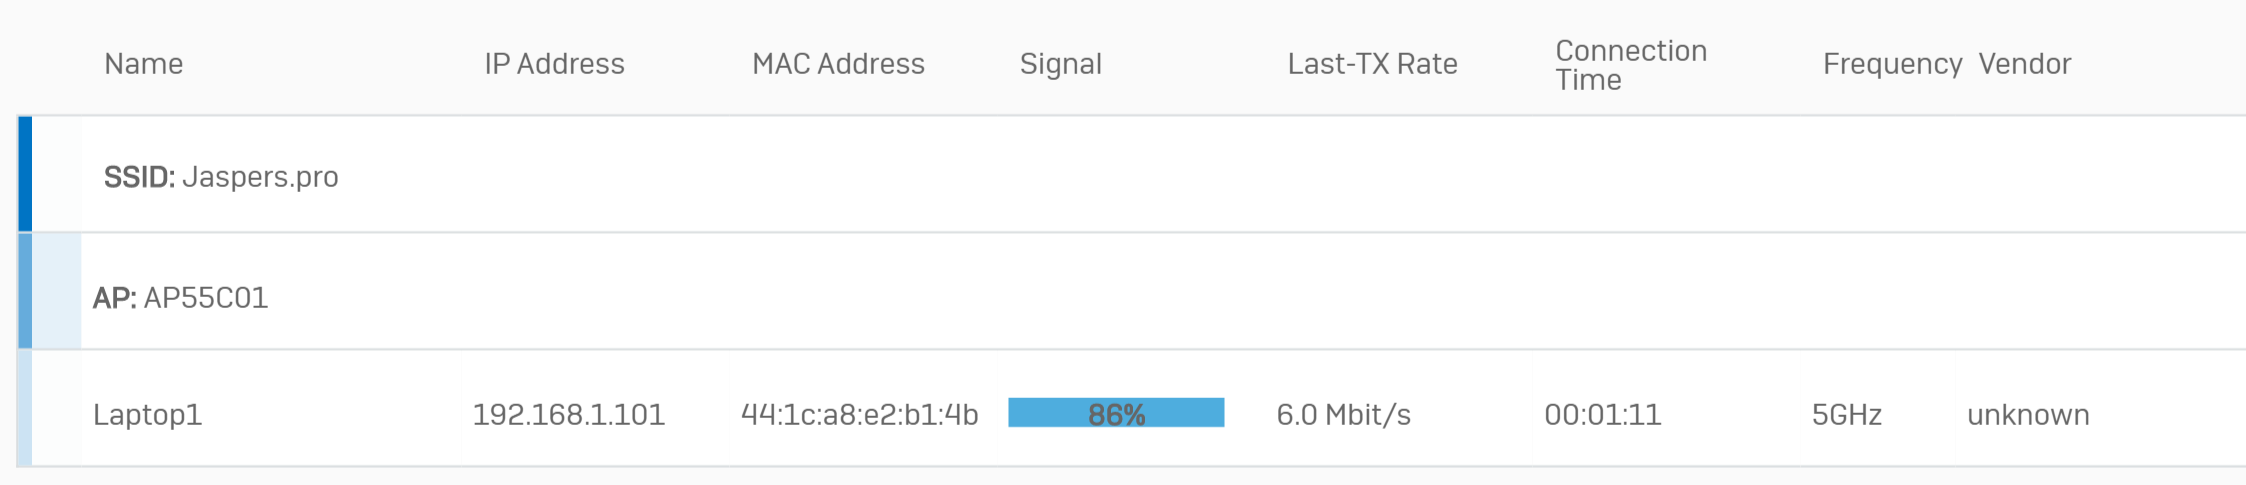Click the 5GHz frequency value
This screenshot has height=485, width=2246.
click(x=1846, y=414)
